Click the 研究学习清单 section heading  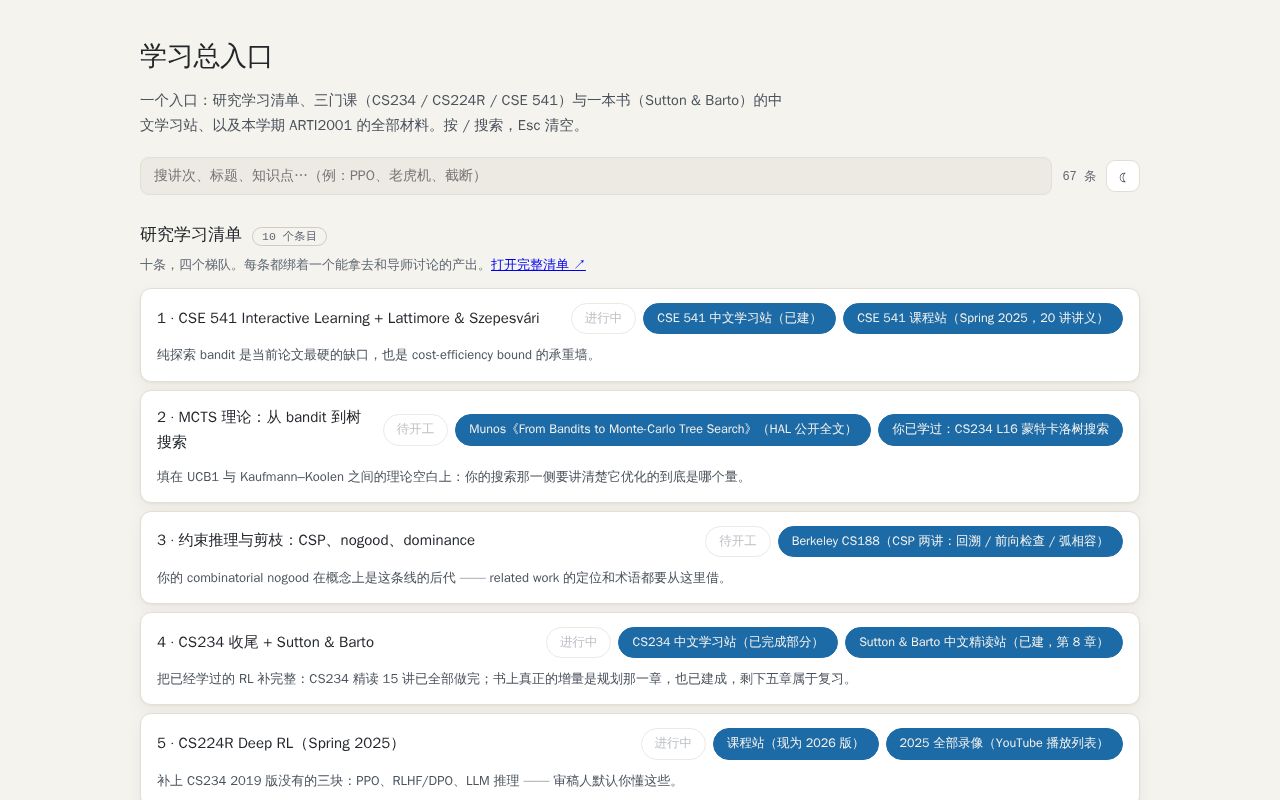tap(191, 235)
